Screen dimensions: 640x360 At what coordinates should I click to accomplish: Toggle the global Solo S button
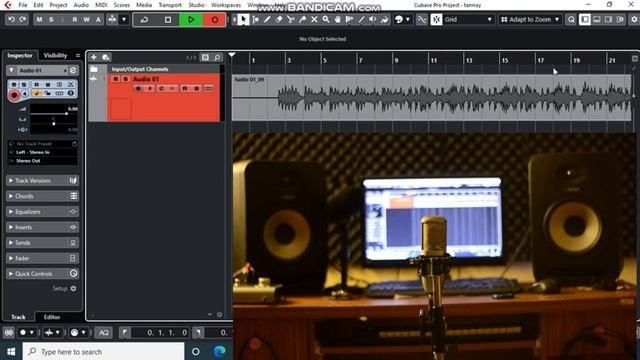51,19
